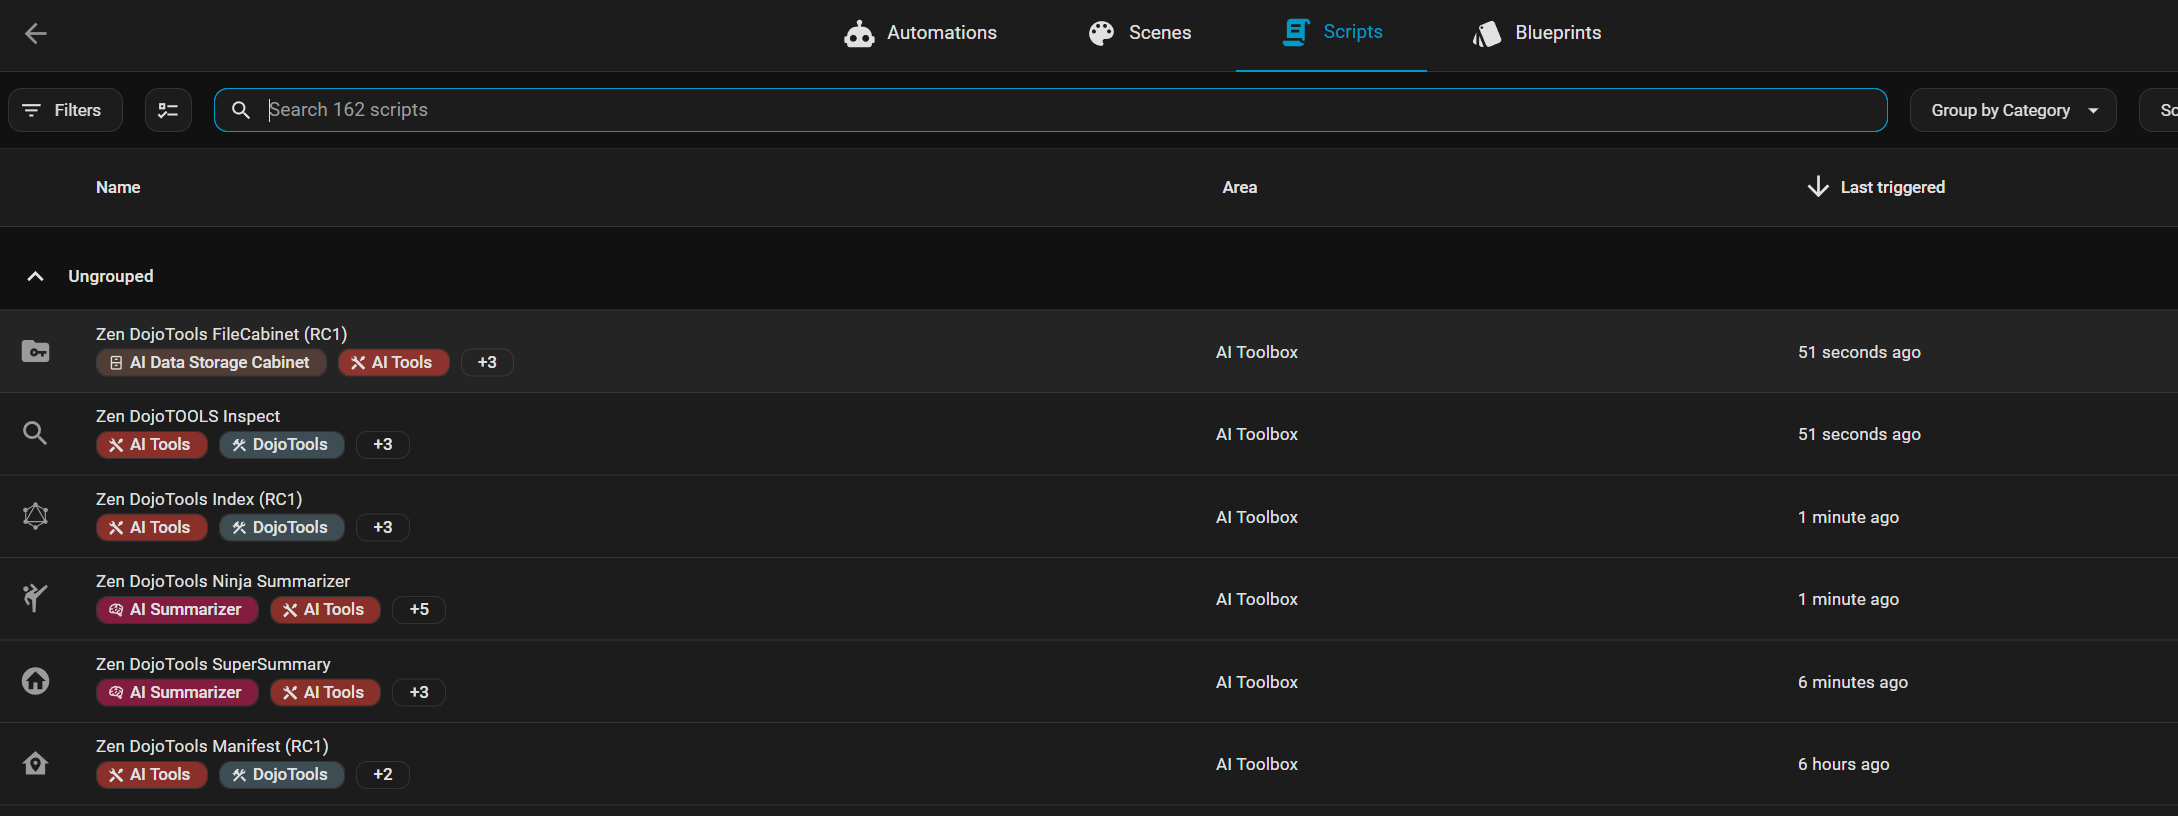The height and width of the screenshot is (816, 2178).
Task: Click DojoTools label on Inspect row
Action: click(282, 444)
